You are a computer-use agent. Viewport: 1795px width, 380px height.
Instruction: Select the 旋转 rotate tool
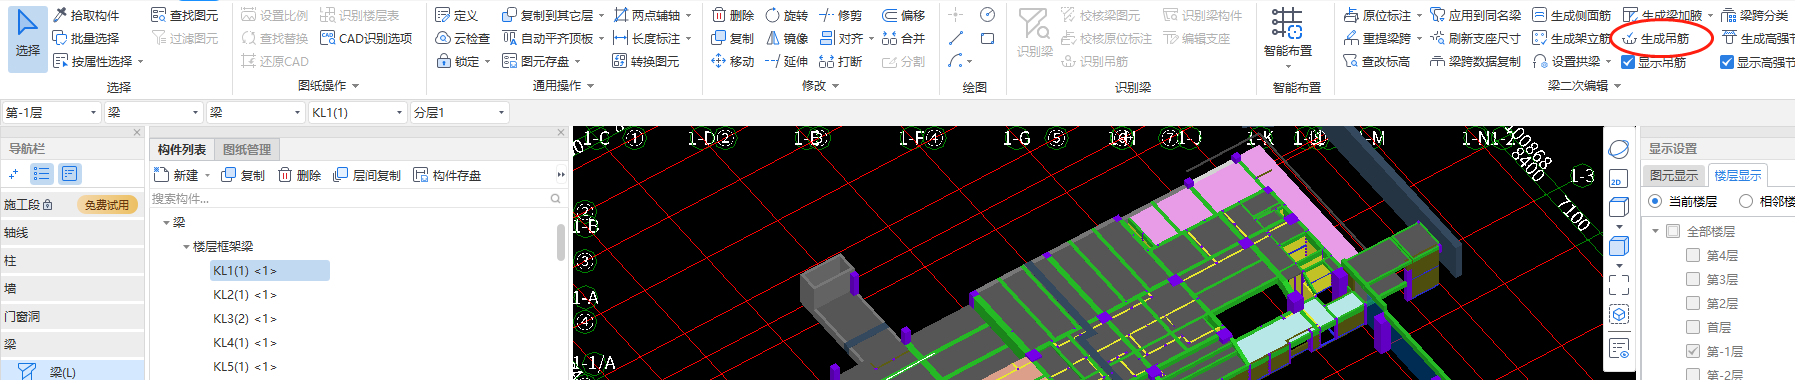click(x=787, y=15)
